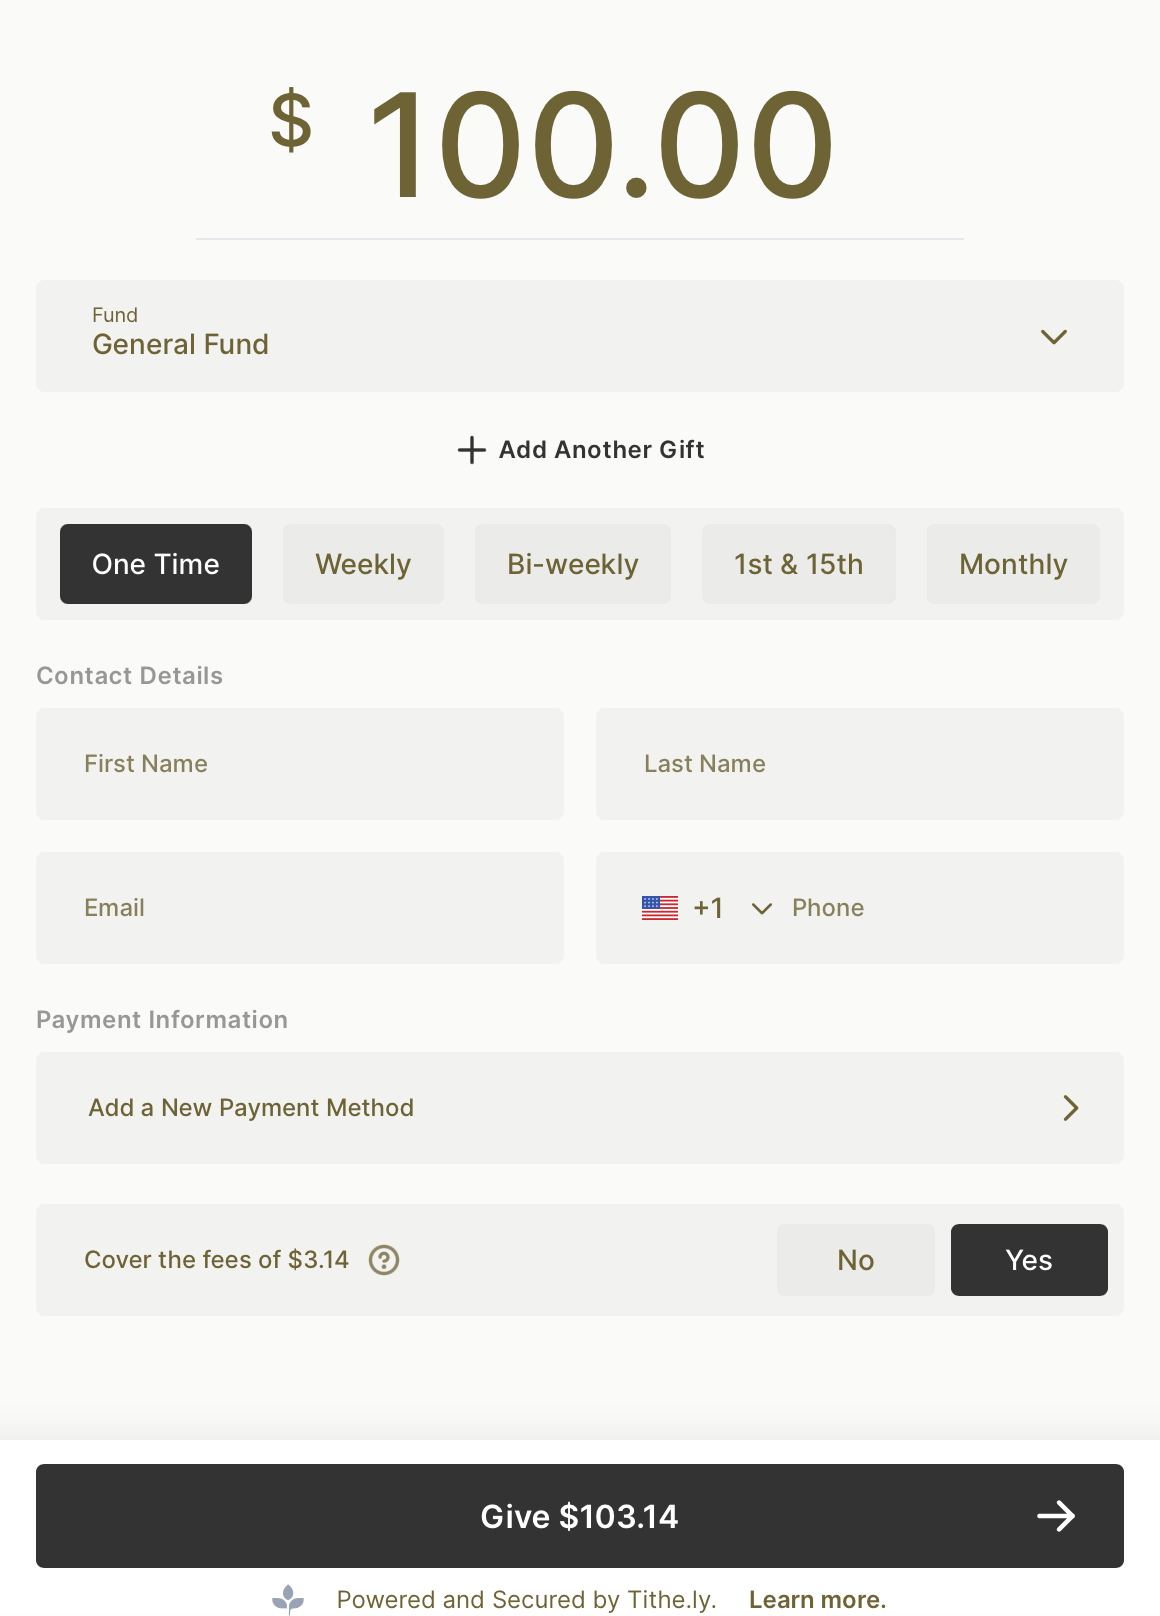Switch to Monthly frequency tab
Viewport: 1160px width, 1616px height.
[1013, 564]
